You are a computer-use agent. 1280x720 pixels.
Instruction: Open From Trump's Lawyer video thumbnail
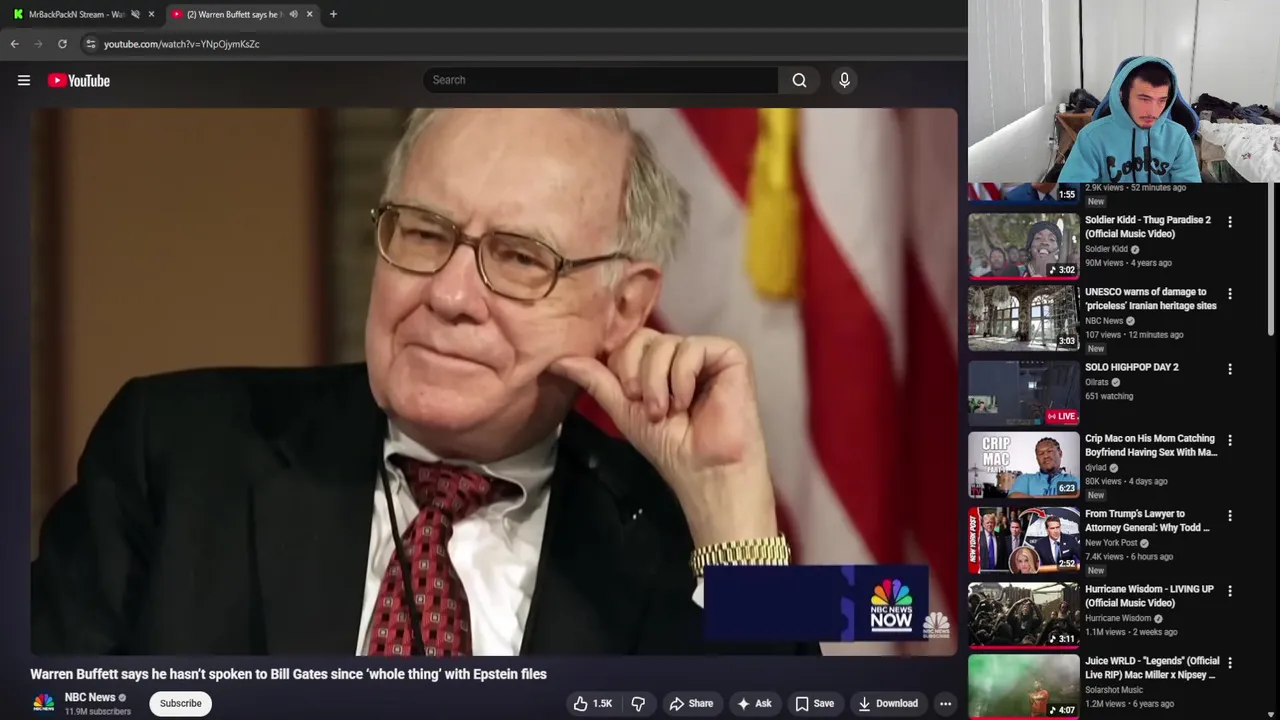pyautogui.click(x=1023, y=540)
